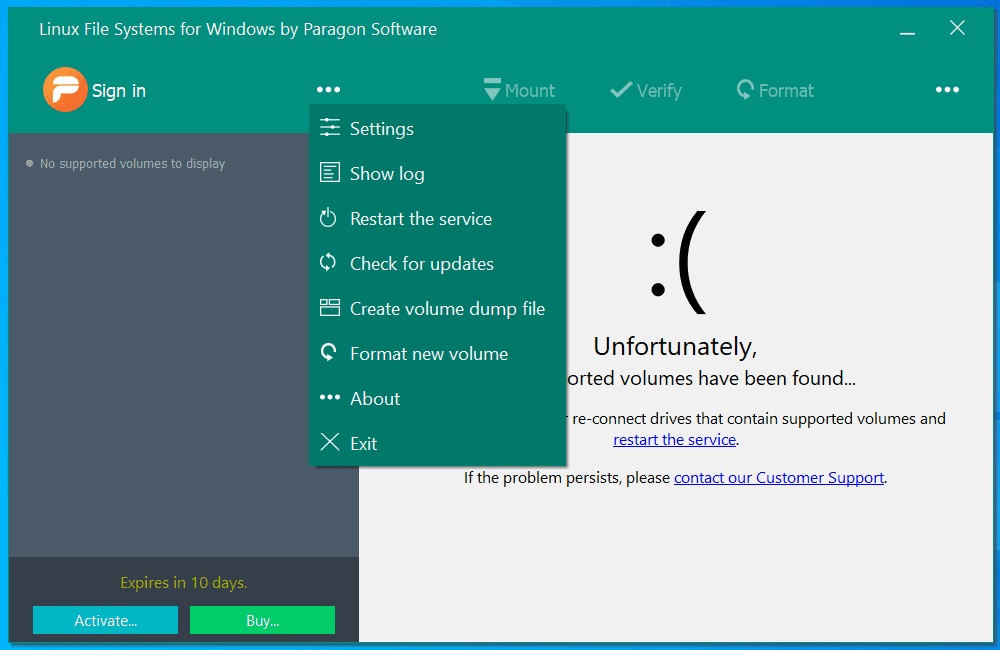Screen dimensions: 1000x650
Task: Choose Exit from the menu
Action: click(x=438, y=443)
